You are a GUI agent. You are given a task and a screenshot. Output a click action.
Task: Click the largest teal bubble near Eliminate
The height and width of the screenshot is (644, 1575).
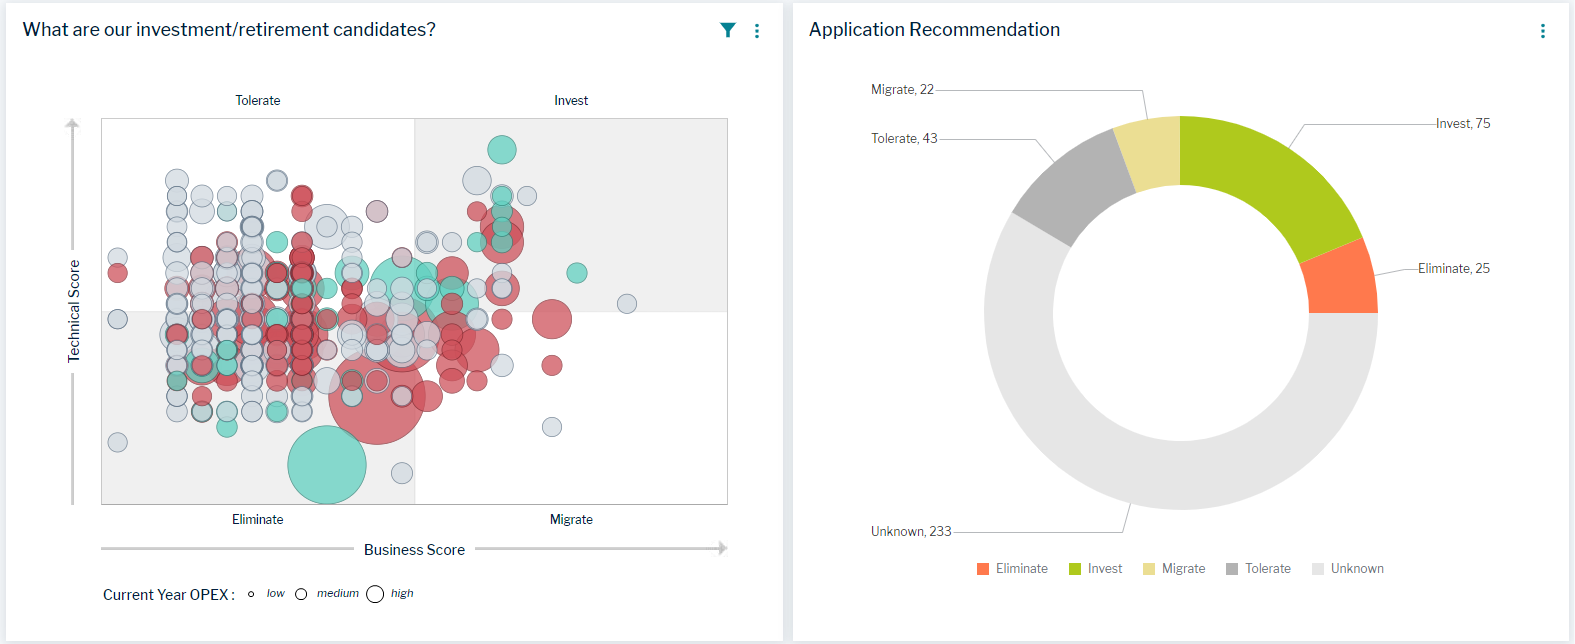tap(327, 465)
